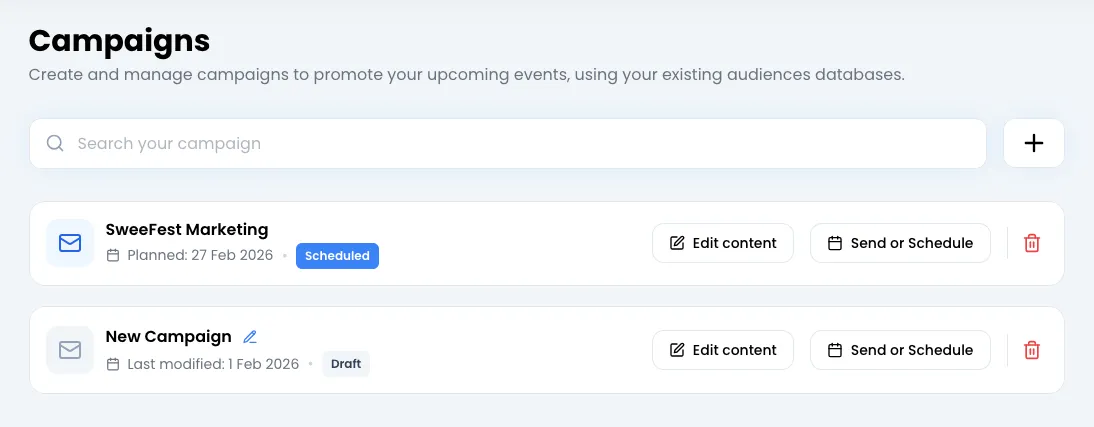This screenshot has height=427, width=1094.
Task: Delete the SweeFest Marketing campaign via trash icon
Action: coord(1032,243)
